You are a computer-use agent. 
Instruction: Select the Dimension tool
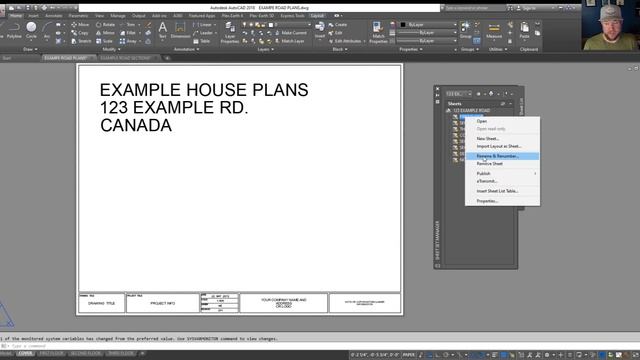[180, 31]
